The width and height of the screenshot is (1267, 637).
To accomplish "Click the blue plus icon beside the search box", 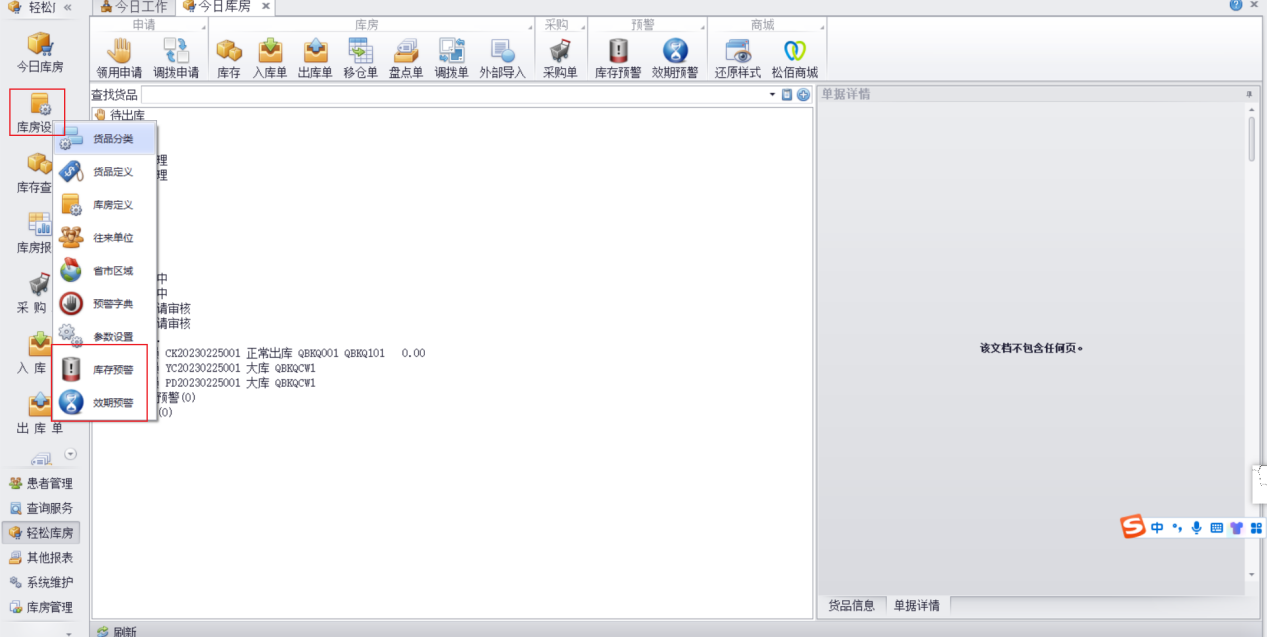I will [x=803, y=95].
